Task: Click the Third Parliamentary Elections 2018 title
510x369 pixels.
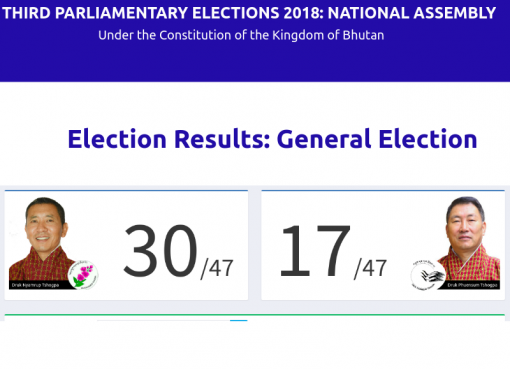Action: click(249, 13)
